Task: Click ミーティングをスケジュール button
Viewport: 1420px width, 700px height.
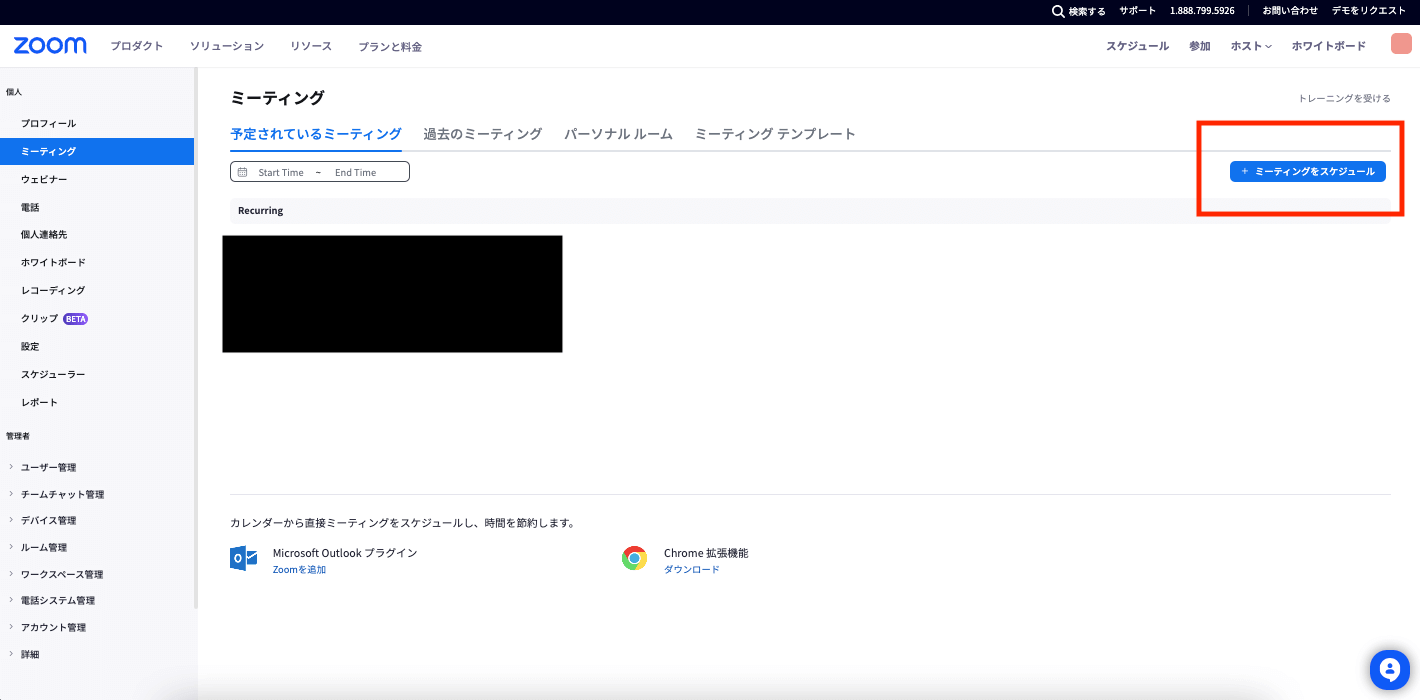Action: (1308, 171)
